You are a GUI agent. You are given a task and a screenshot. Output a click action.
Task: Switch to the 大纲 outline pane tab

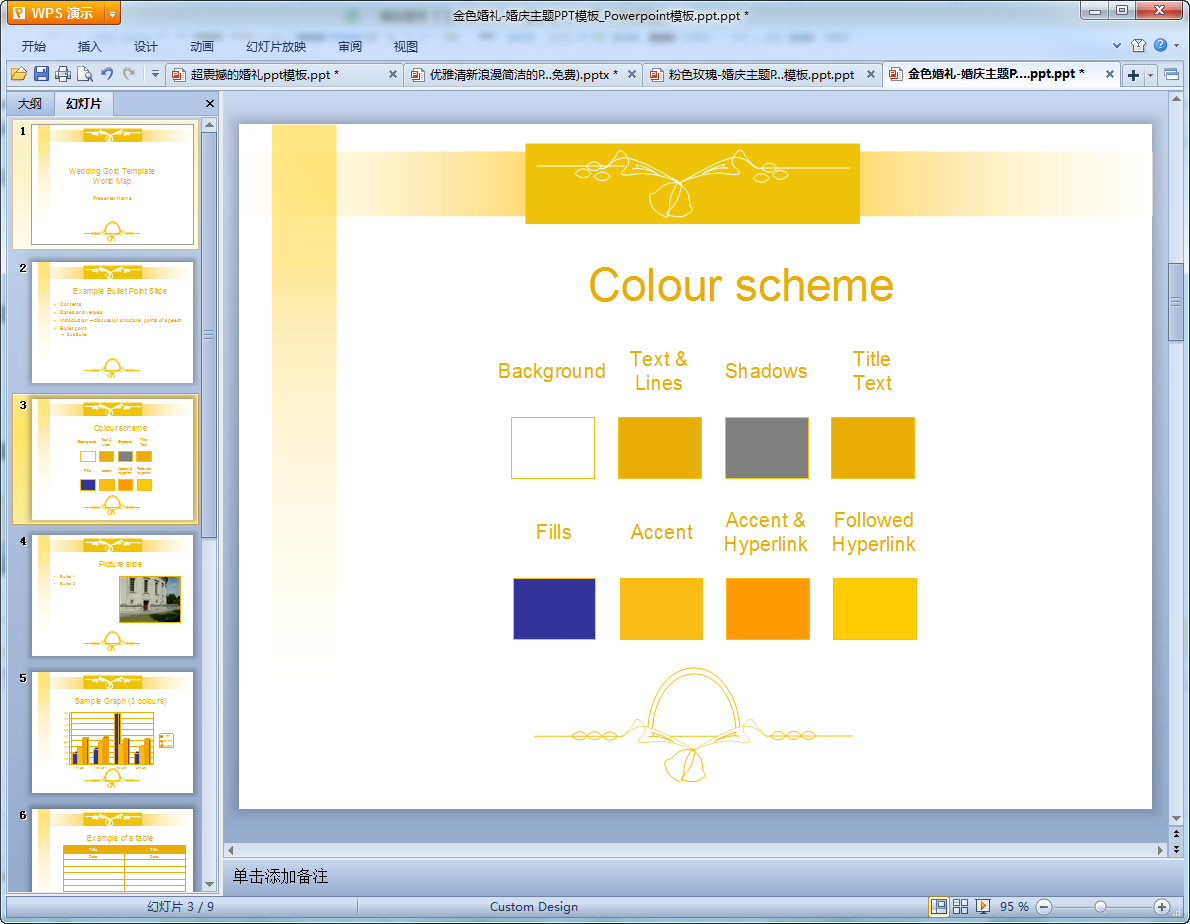point(30,103)
